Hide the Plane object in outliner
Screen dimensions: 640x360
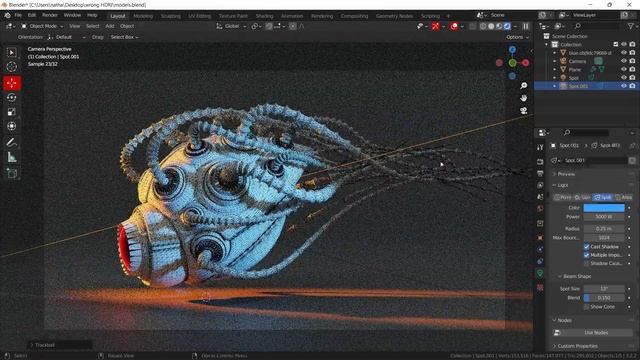pos(624,69)
